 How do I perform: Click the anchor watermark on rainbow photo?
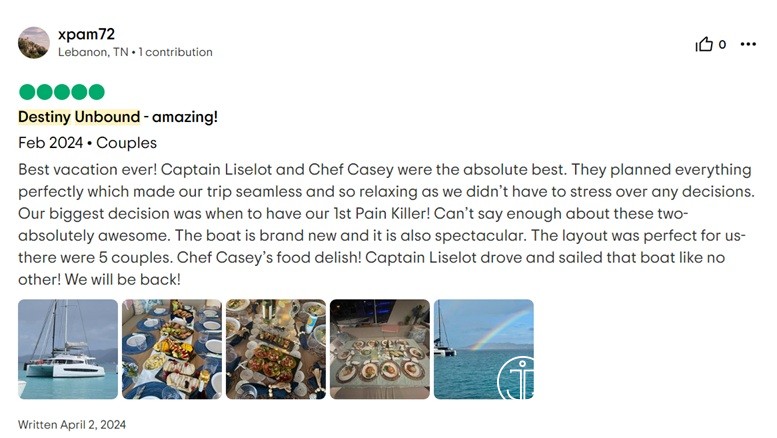tap(512, 380)
